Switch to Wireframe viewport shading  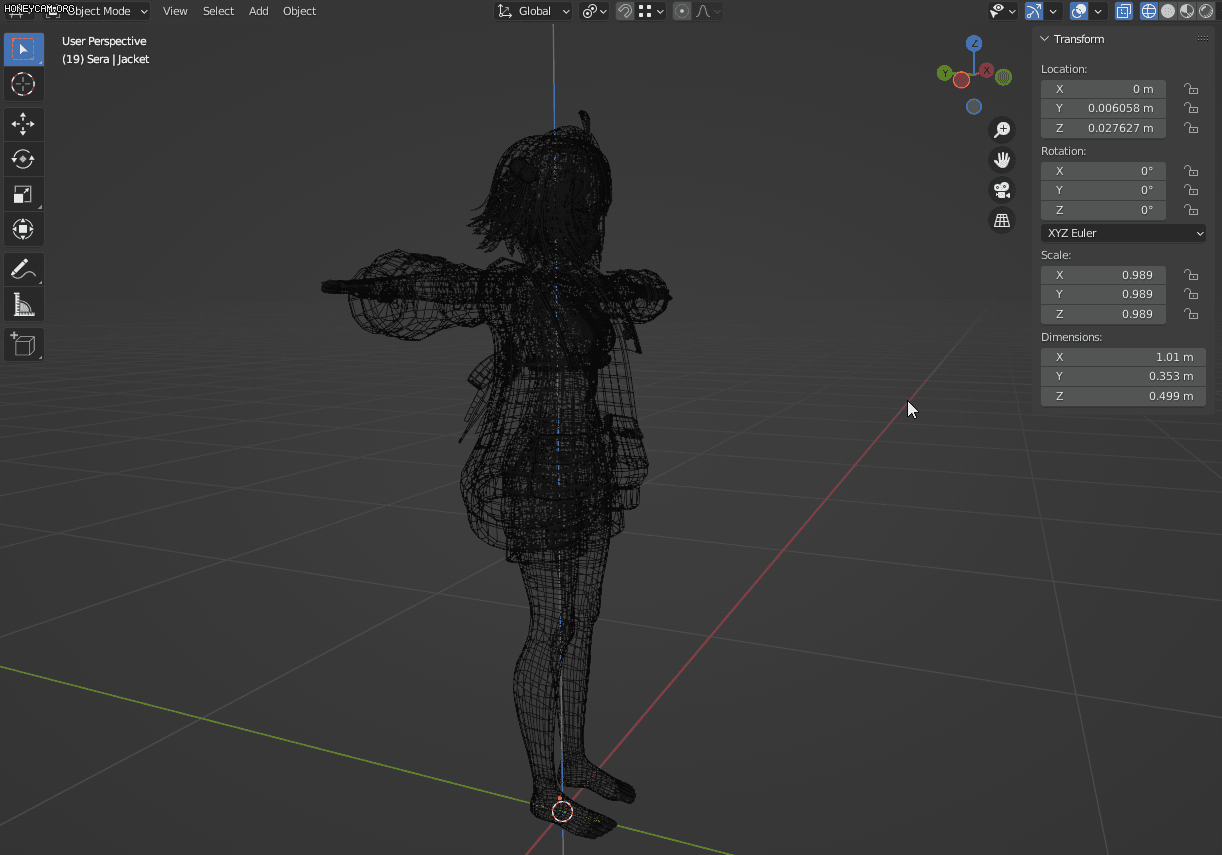pos(1149,11)
